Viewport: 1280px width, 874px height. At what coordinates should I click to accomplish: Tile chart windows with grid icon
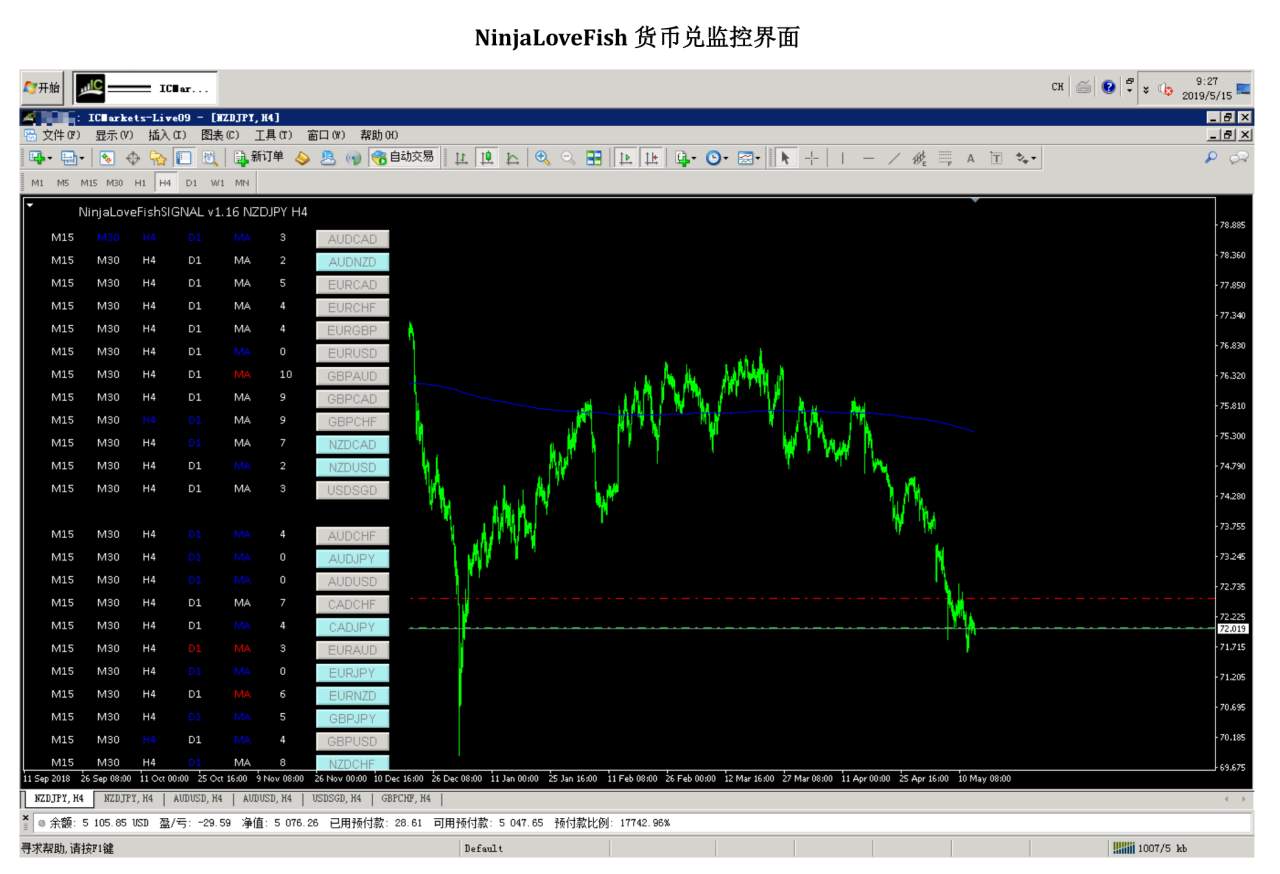pyautogui.click(x=594, y=158)
